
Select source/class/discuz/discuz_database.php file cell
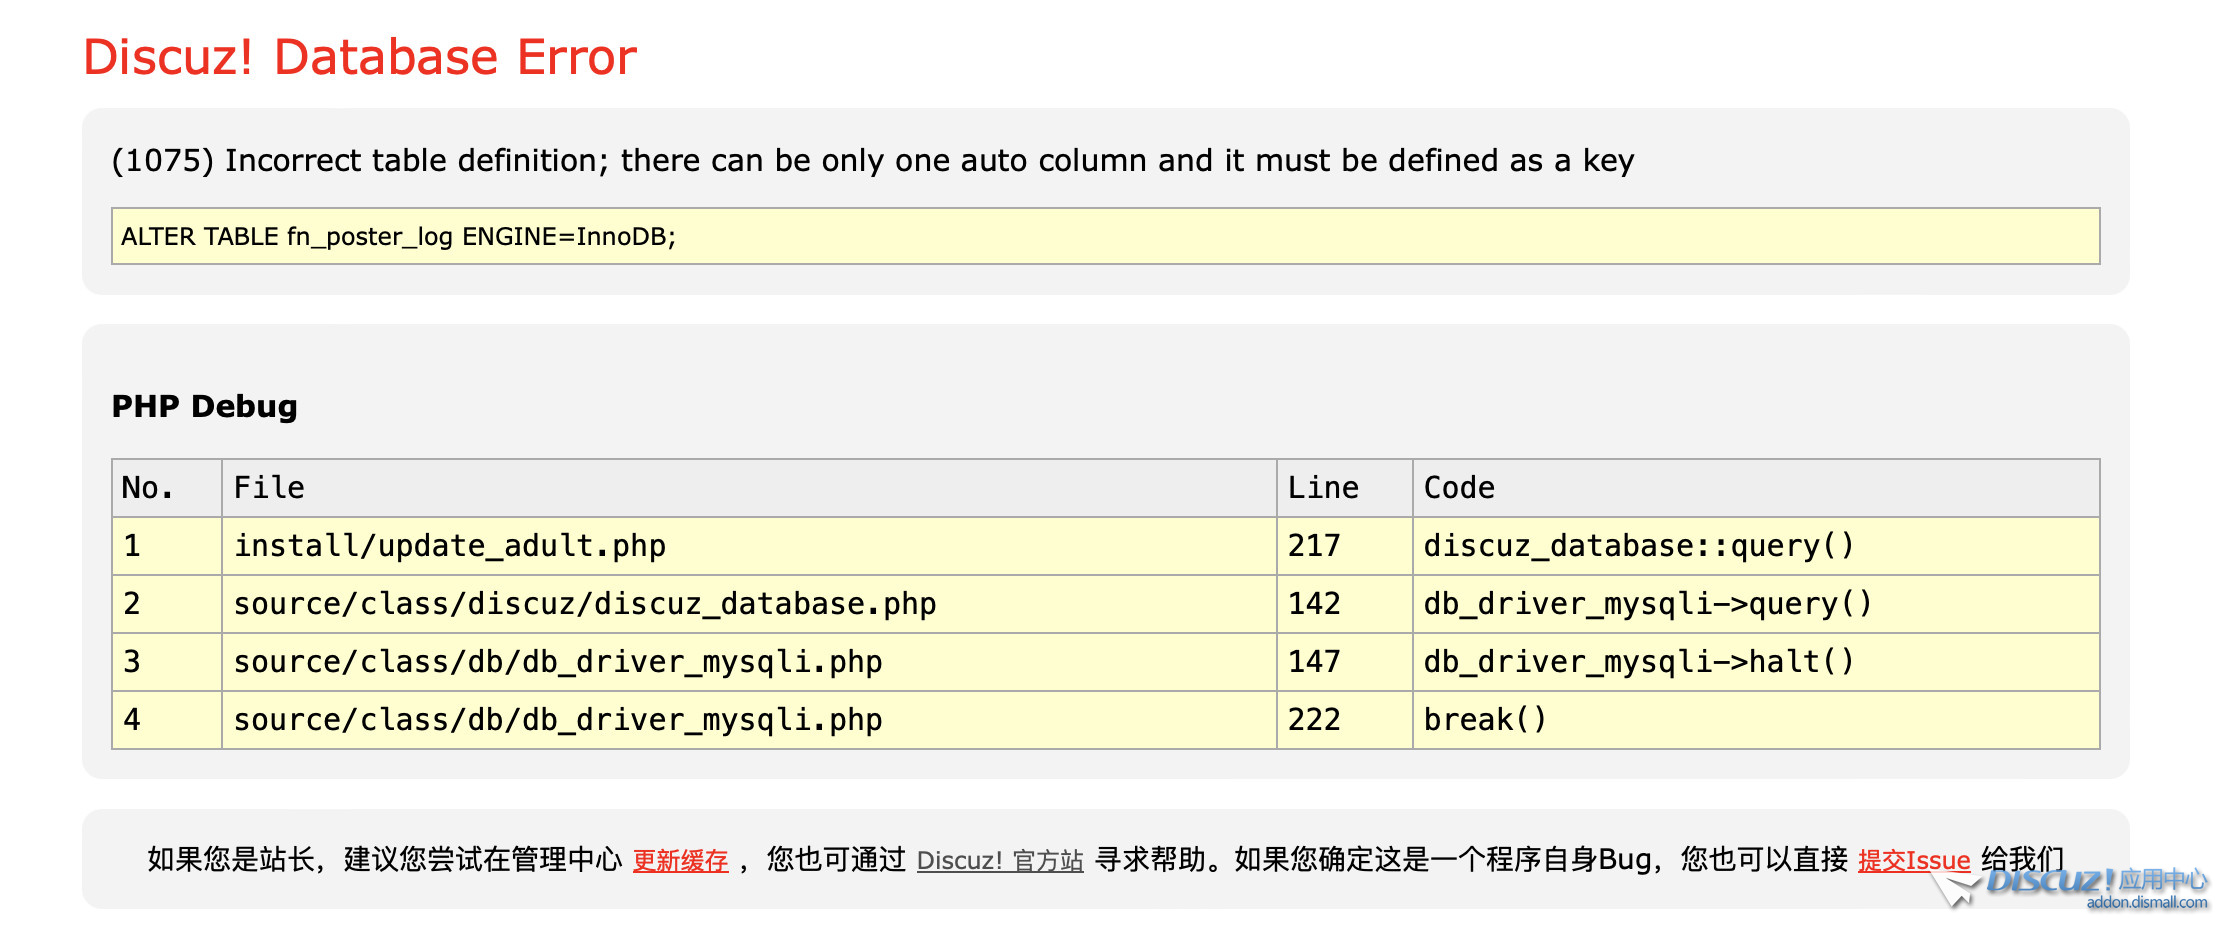(x=749, y=604)
